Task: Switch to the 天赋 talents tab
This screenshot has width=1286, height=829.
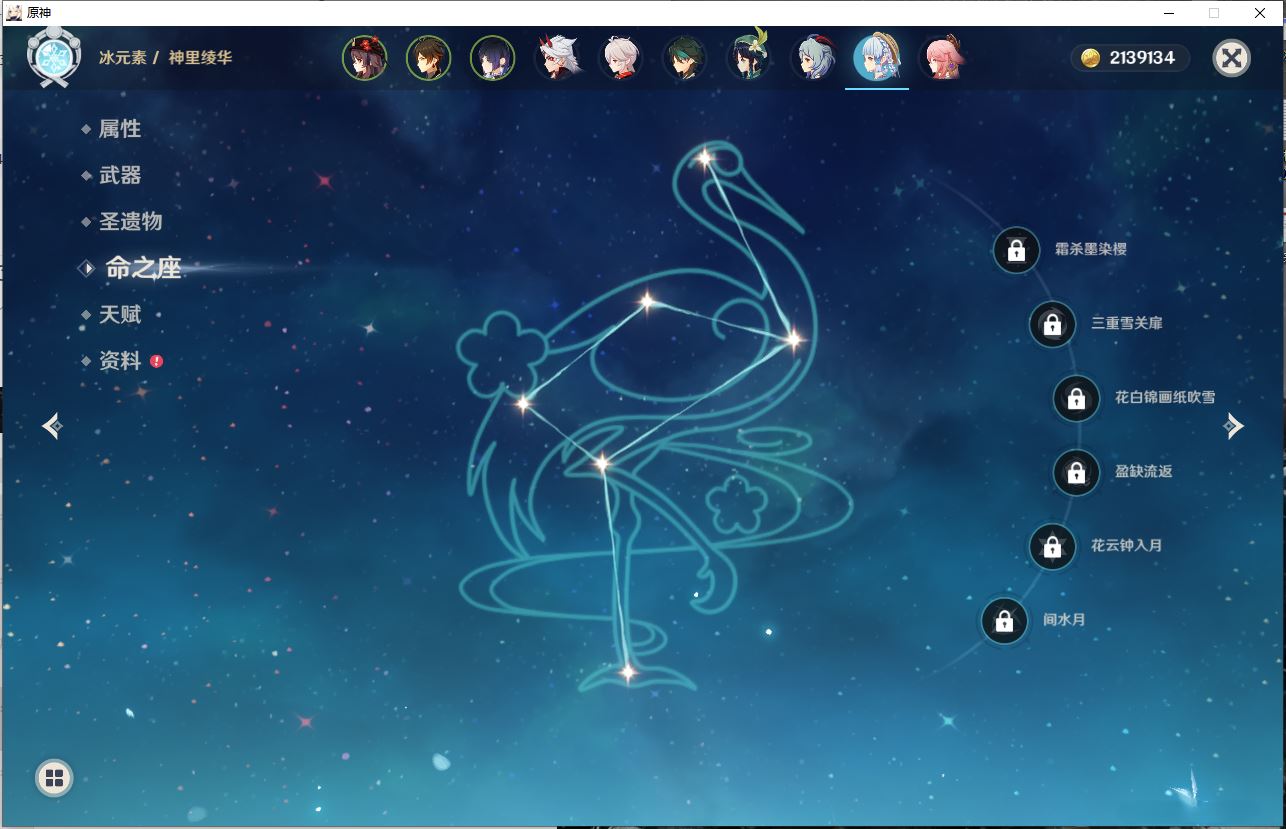Action: [x=119, y=314]
